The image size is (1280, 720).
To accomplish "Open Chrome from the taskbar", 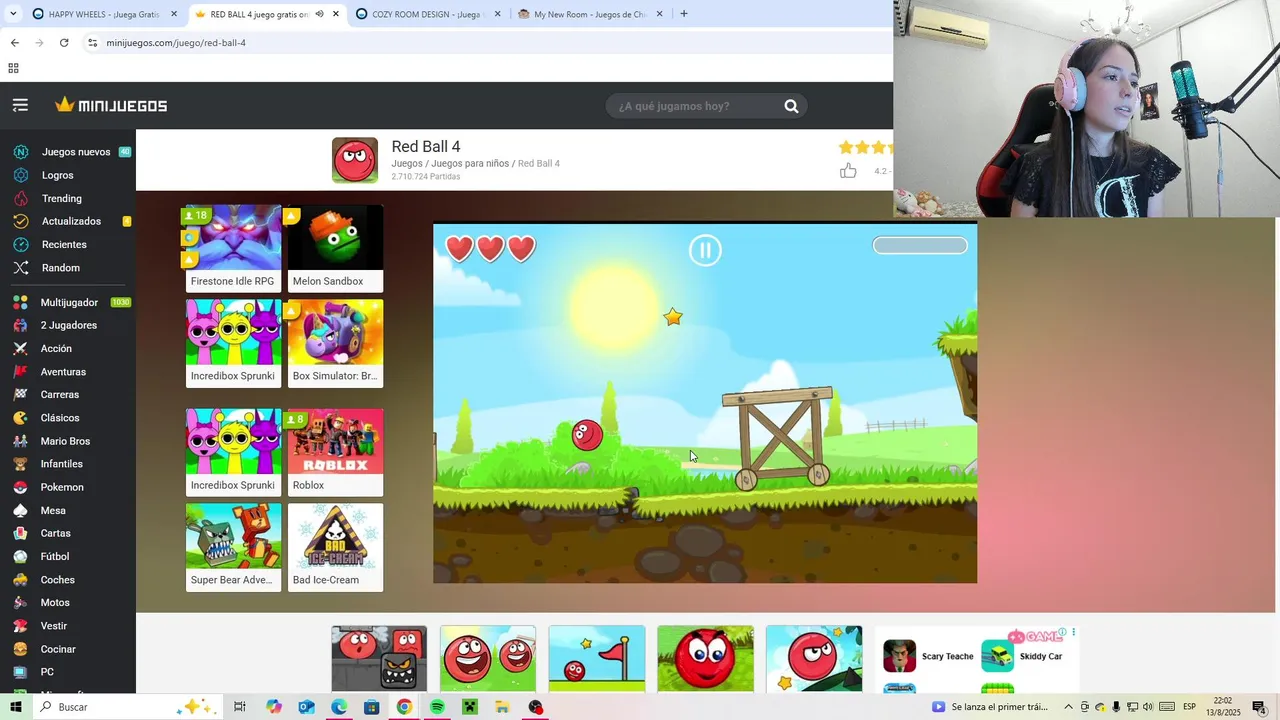I will click(404, 707).
